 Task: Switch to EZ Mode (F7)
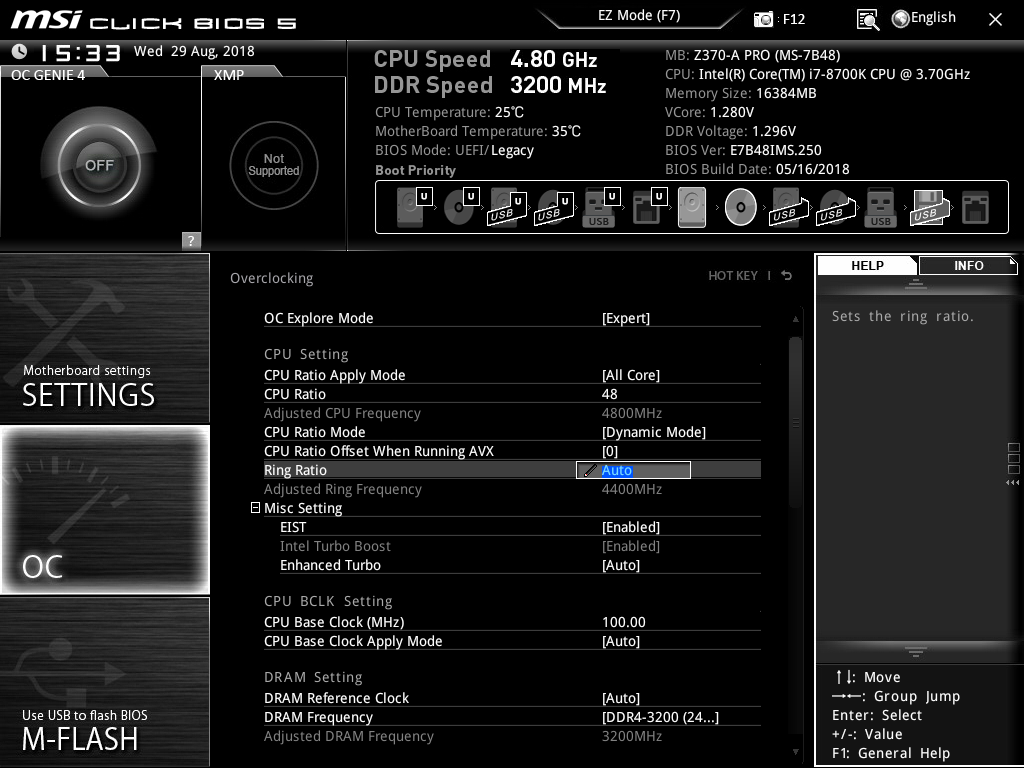(639, 15)
